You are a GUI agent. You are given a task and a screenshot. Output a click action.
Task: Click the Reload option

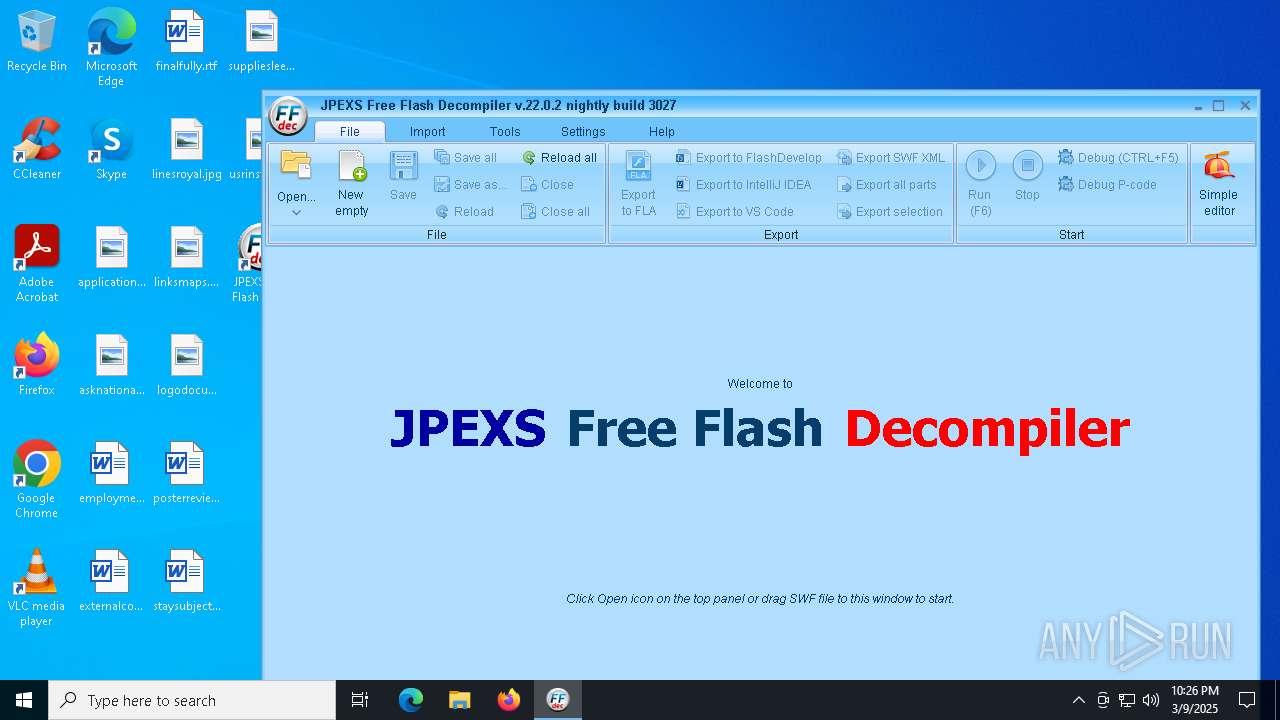(464, 212)
